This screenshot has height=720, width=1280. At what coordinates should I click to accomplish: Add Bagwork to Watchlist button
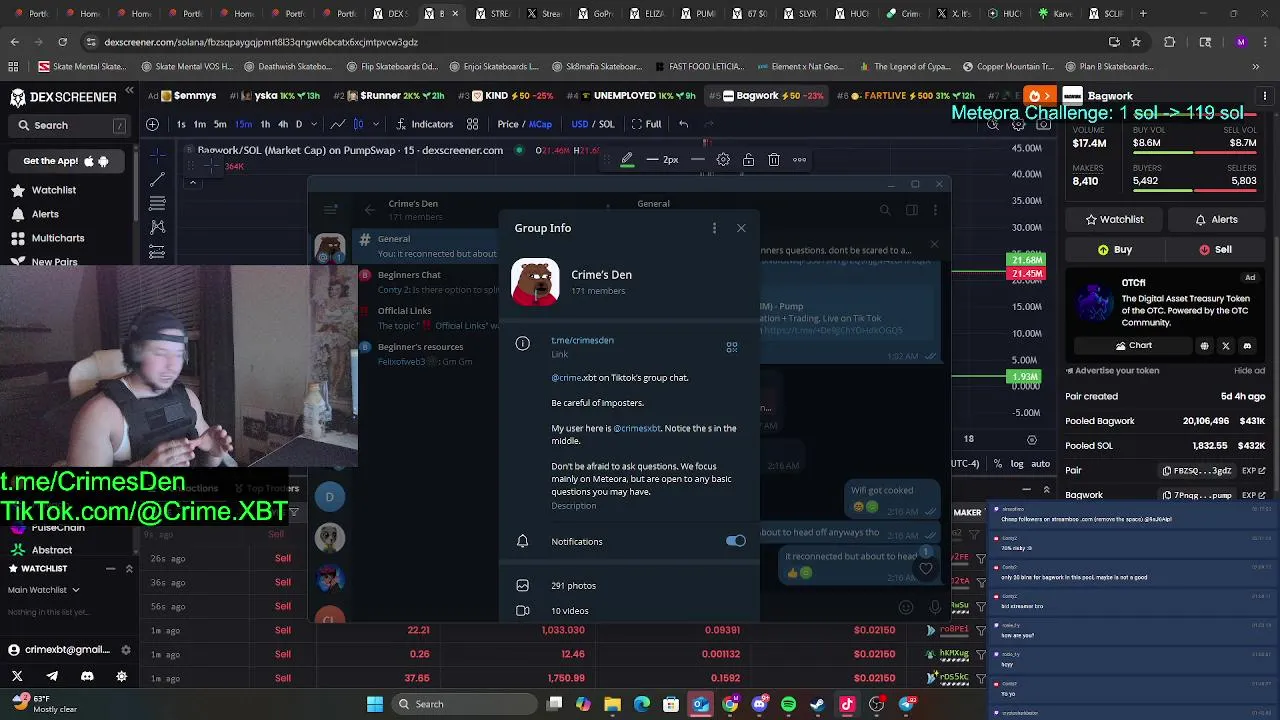click(1112, 219)
